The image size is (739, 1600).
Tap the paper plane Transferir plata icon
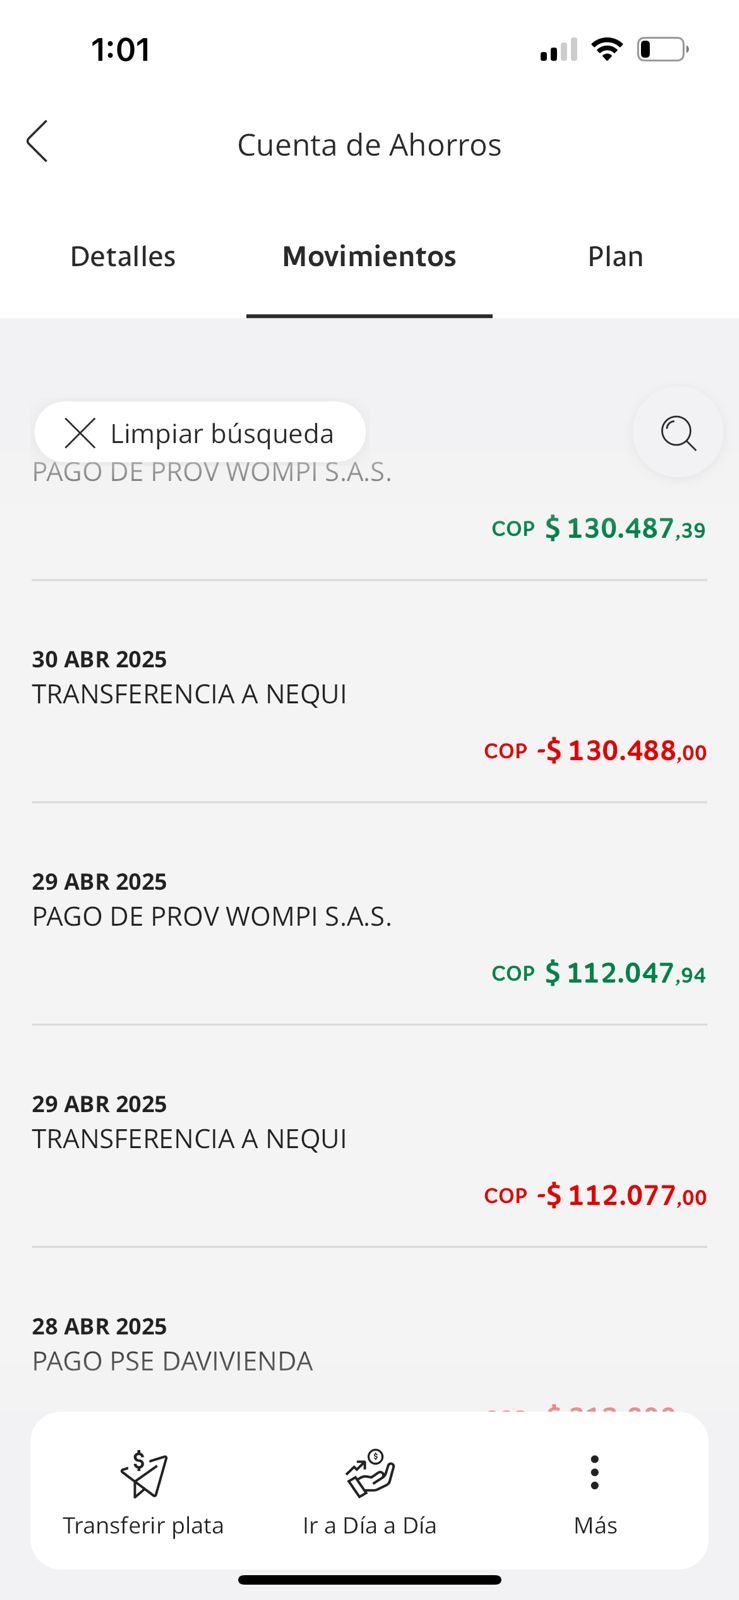[144, 1474]
